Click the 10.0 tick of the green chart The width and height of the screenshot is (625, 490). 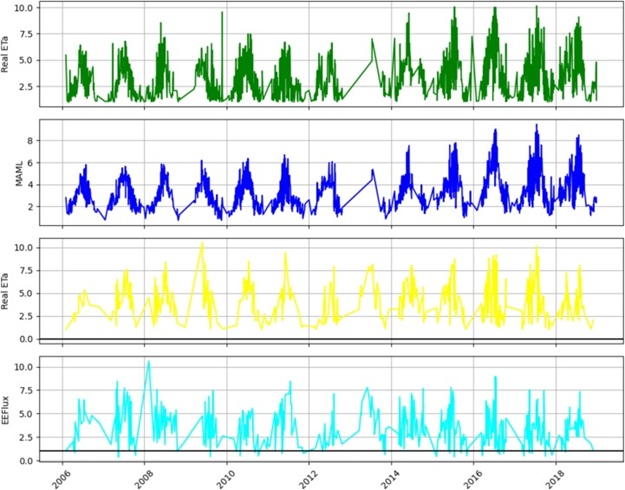26,8
